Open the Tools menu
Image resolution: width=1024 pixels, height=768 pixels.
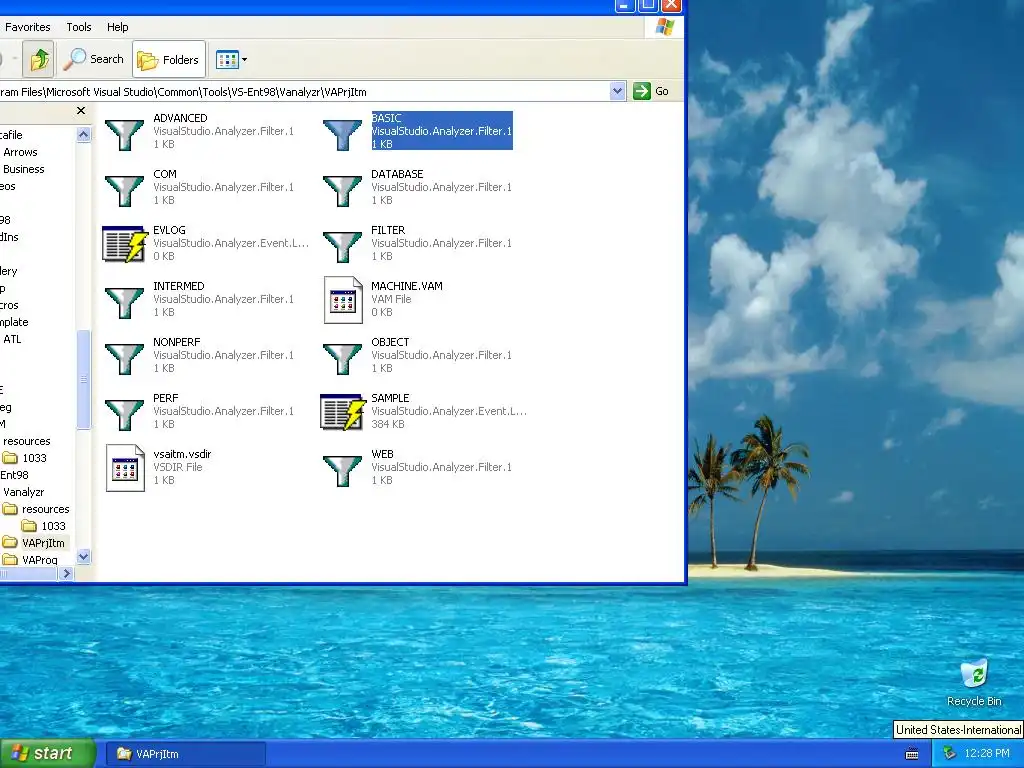[78, 27]
